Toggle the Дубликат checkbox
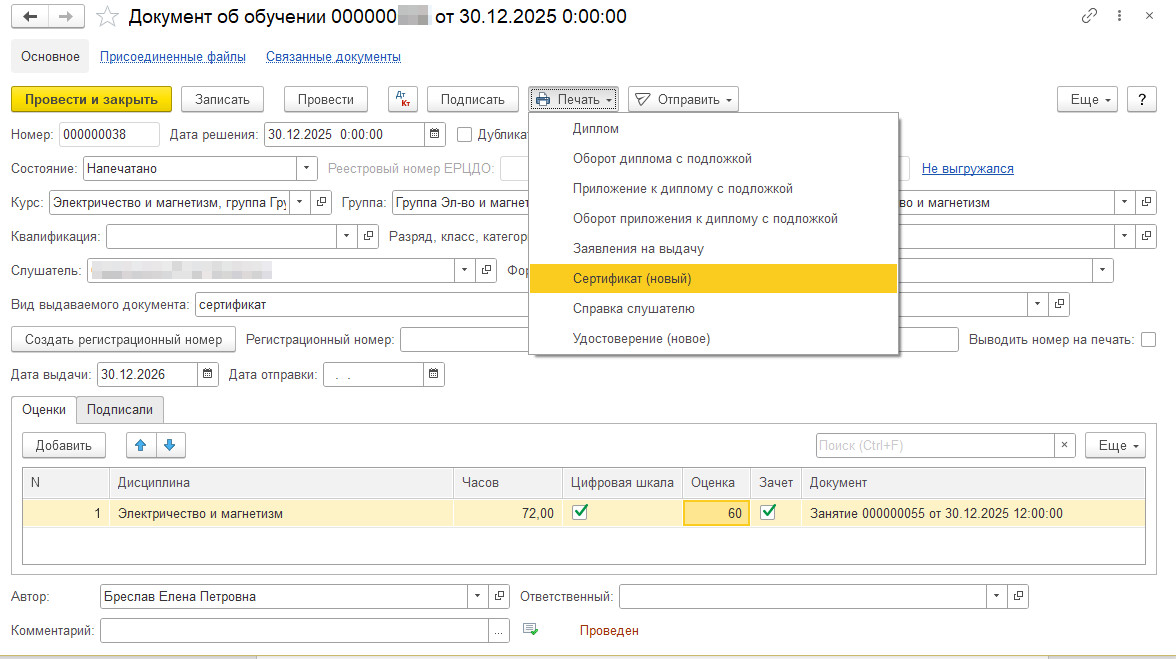Image resolution: width=1176 pixels, height=659 pixels. [464, 134]
